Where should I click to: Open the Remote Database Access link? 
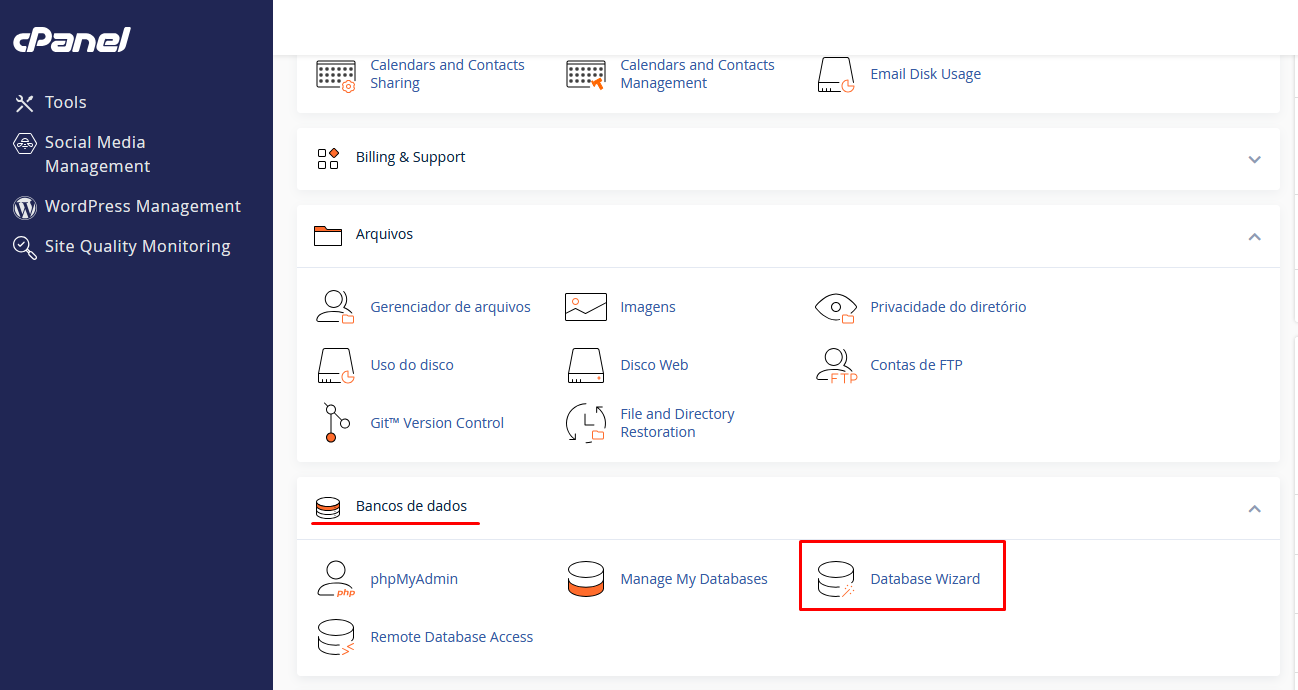pos(452,637)
